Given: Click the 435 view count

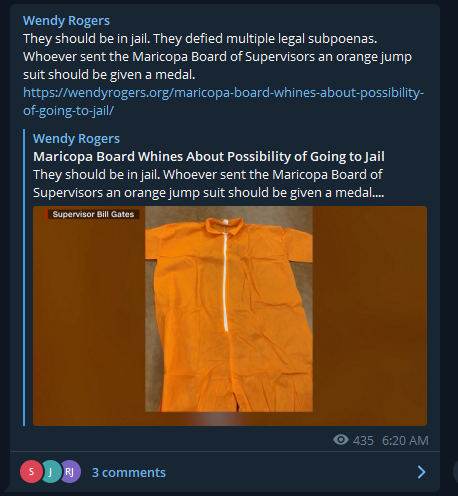Looking at the screenshot, I should [363, 440].
